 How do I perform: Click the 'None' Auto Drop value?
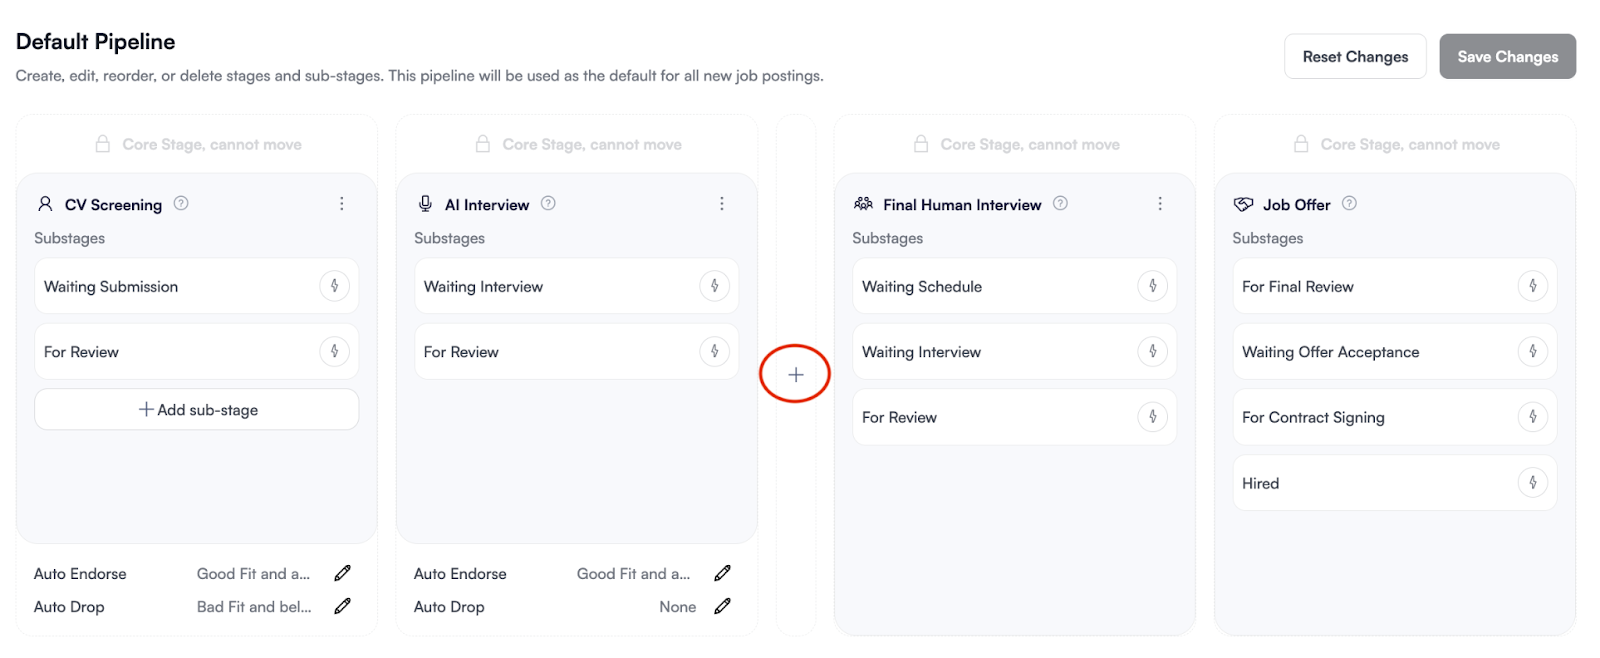click(678, 607)
